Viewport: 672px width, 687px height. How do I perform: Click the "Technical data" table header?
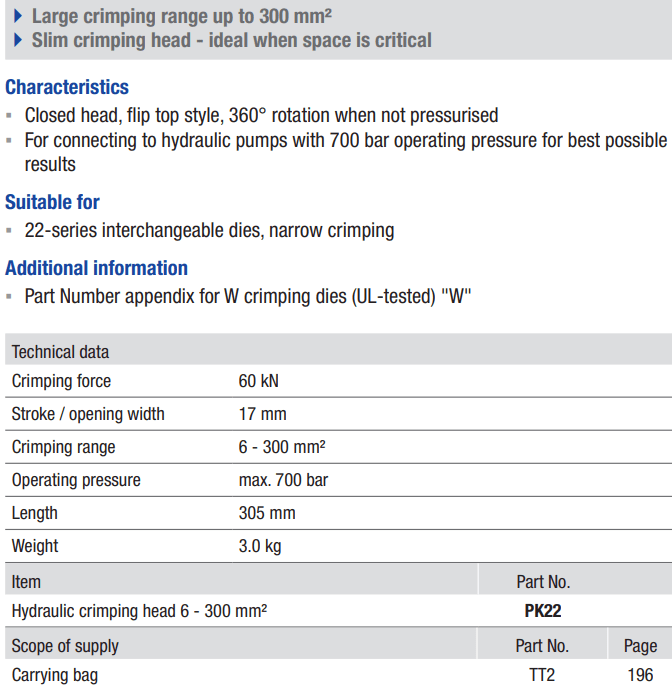[x=60, y=352]
